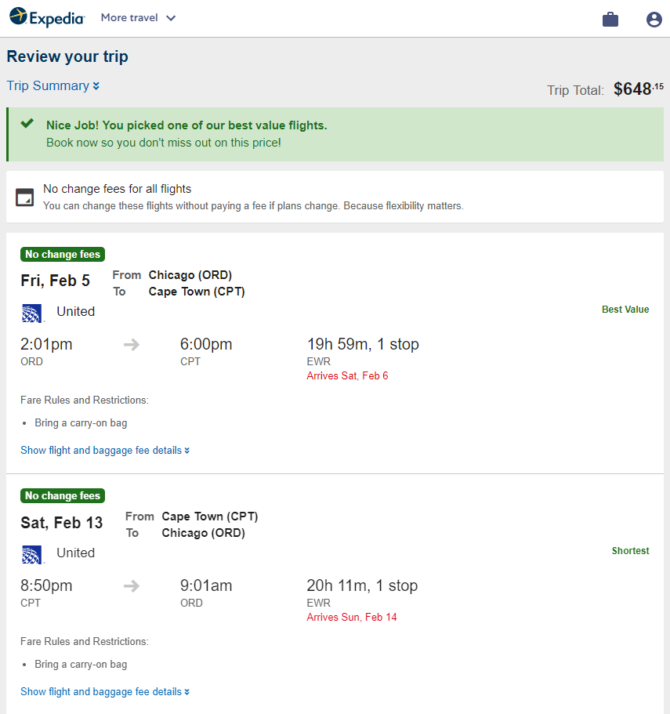This screenshot has width=670, height=714.
Task: Click the United logo on outbound flight
Action: 32,313
